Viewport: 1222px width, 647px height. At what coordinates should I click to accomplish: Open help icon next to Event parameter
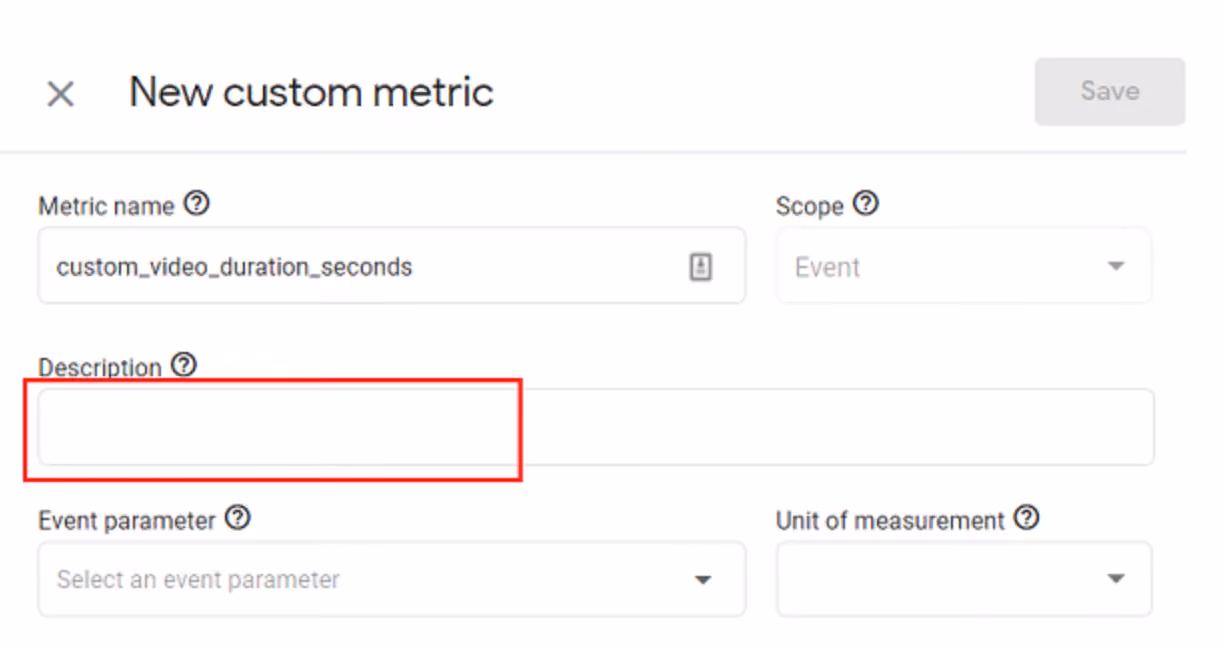coord(238,518)
